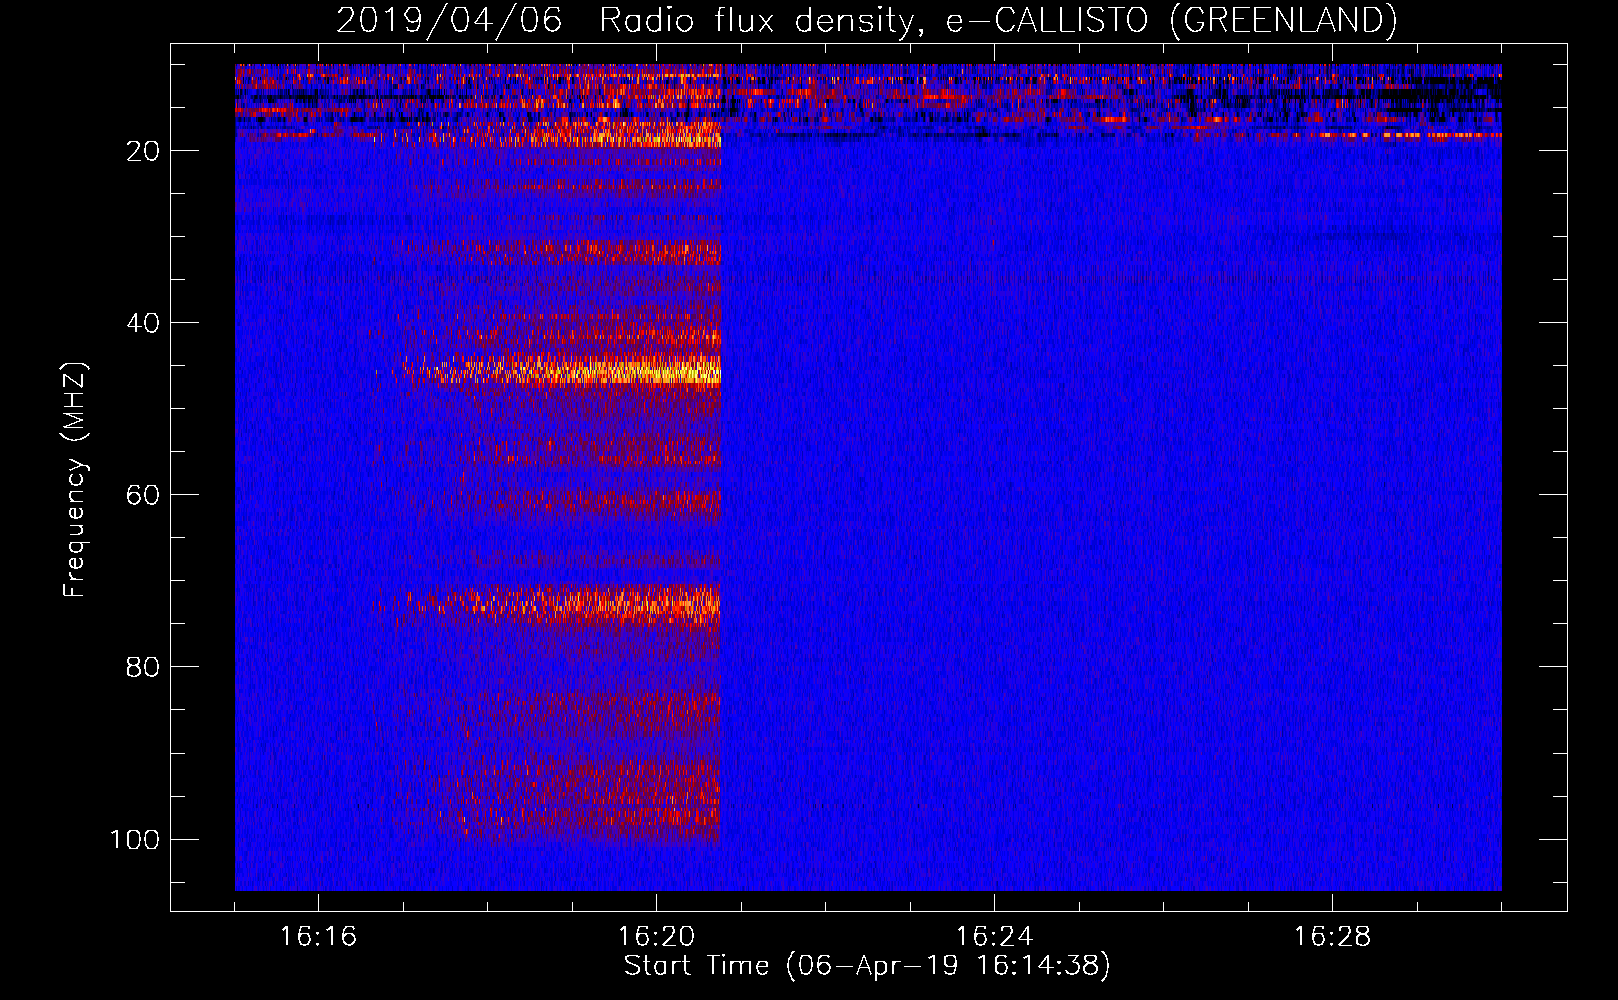Click the 40 MHz frequency tick label
Screen dimensions: 1618x1000
143,323
